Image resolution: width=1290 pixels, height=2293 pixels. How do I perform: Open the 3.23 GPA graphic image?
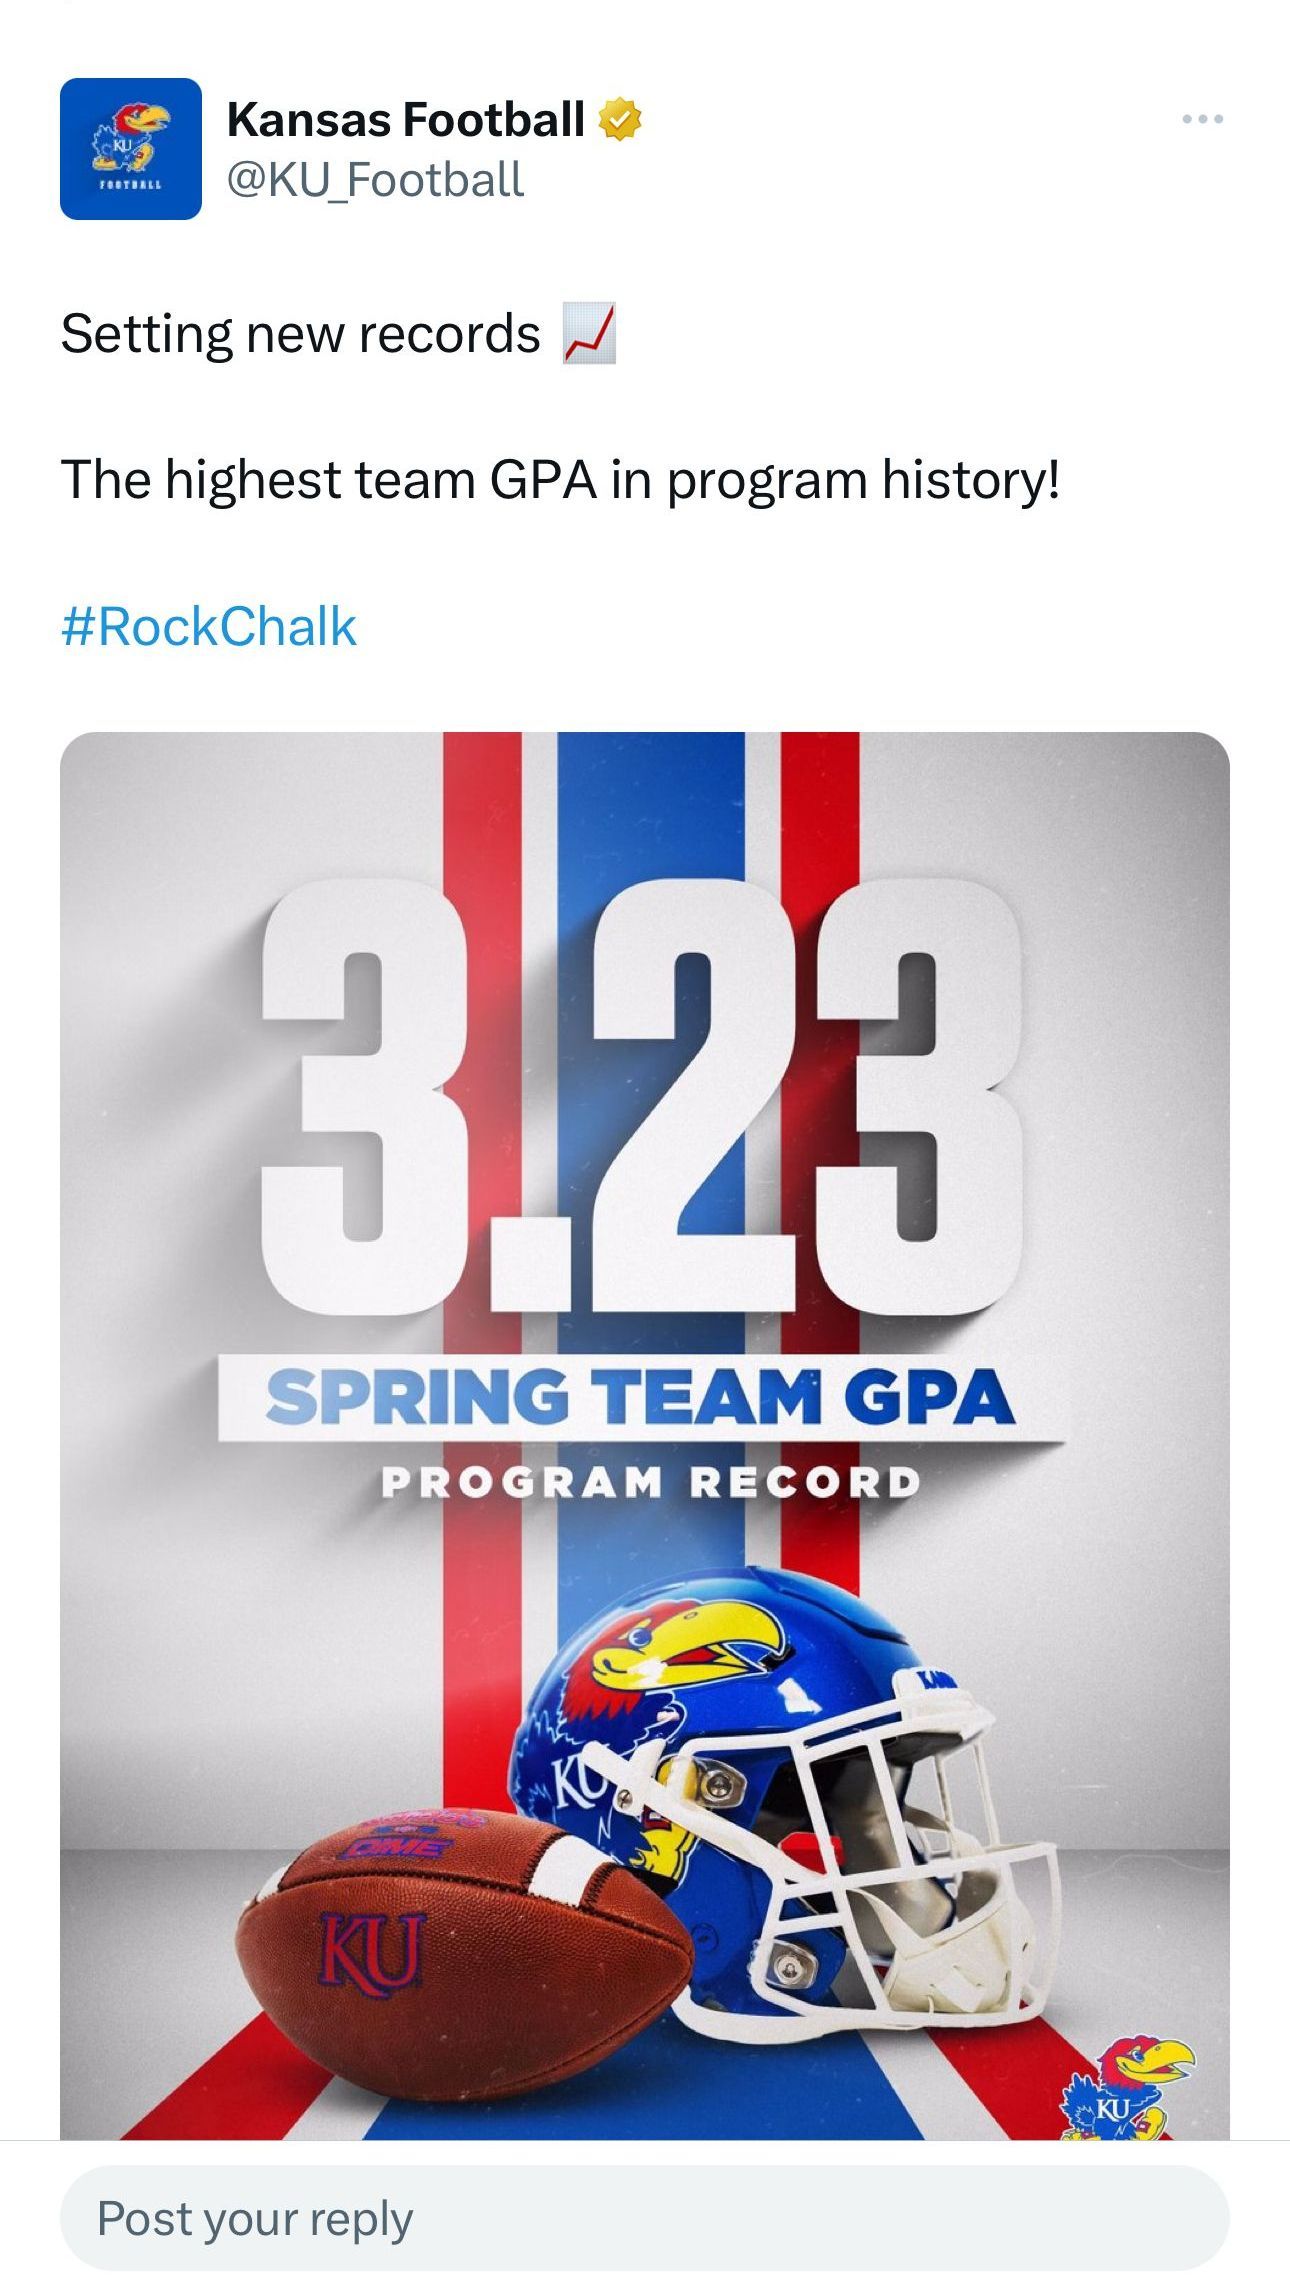645,1436
